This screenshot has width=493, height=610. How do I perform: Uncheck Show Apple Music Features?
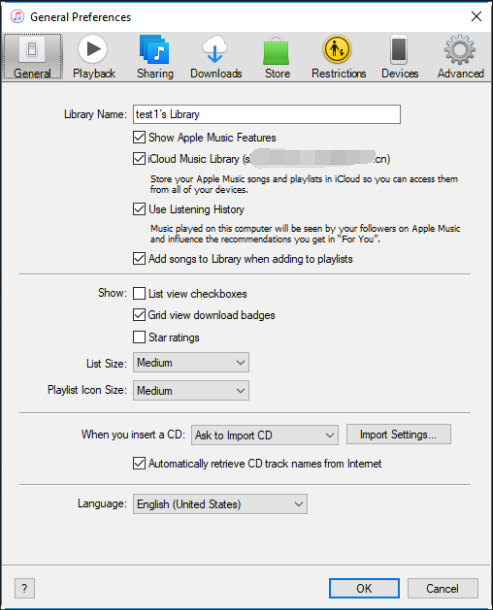click(139, 137)
